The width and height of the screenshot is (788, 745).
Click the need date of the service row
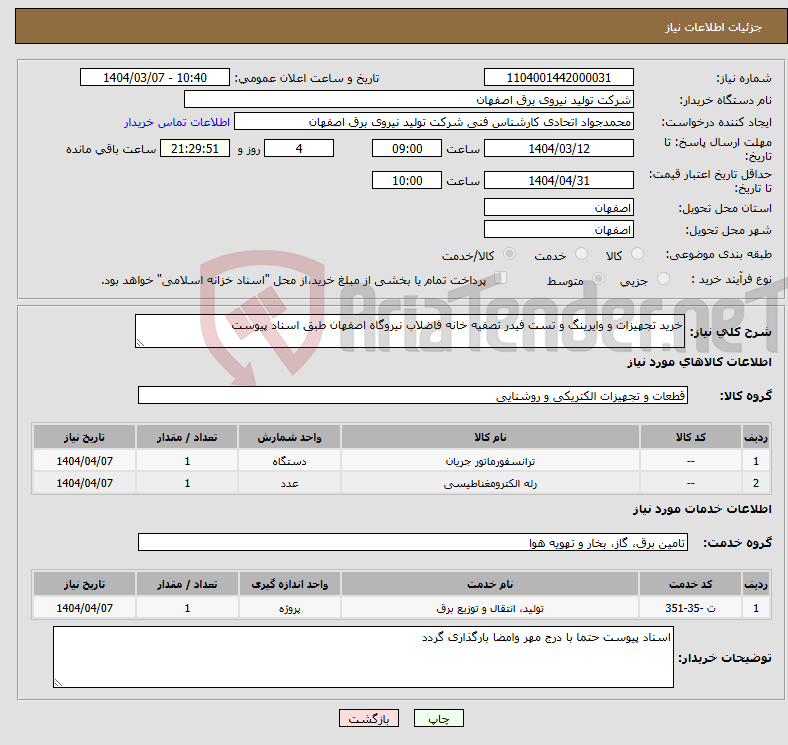84,608
